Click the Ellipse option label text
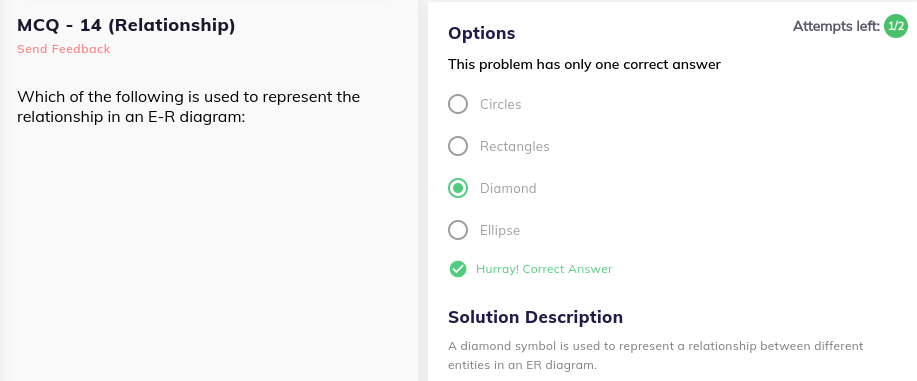Image resolution: width=917 pixels, height=381 pixels. coord(500,231)
